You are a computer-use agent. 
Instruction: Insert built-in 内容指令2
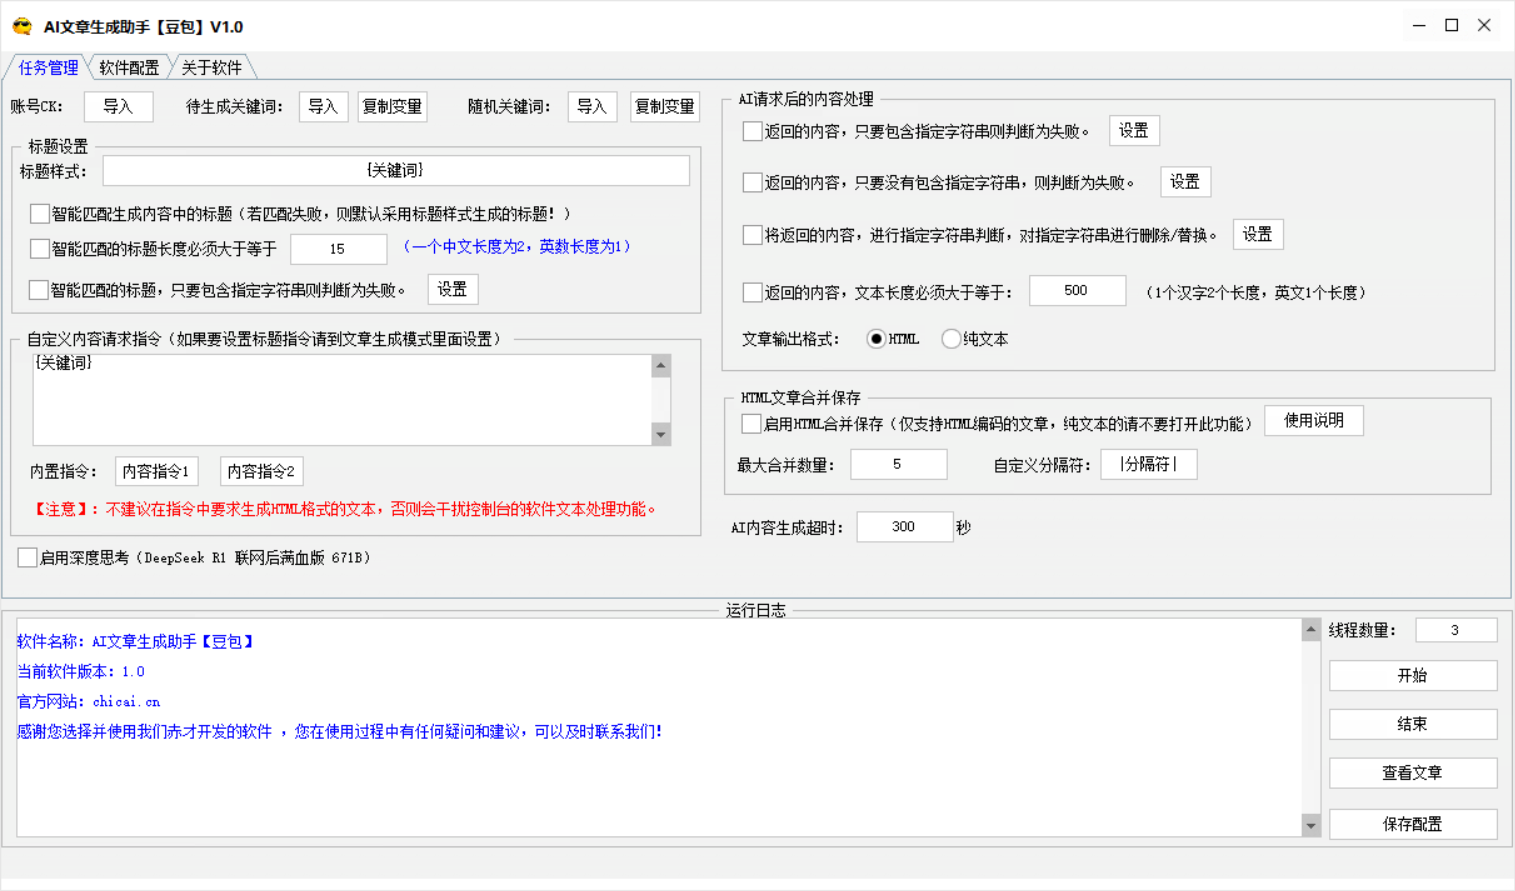point(261,471)
